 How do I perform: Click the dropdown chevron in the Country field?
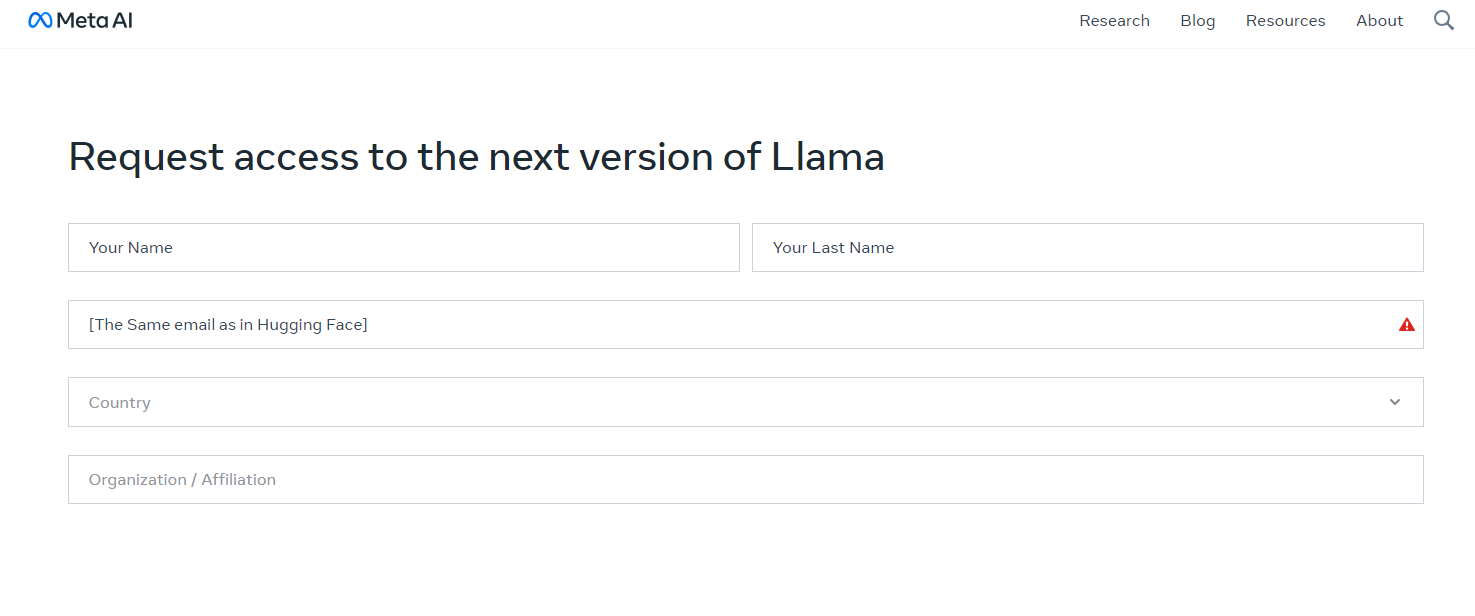[x=1394, y=402]
